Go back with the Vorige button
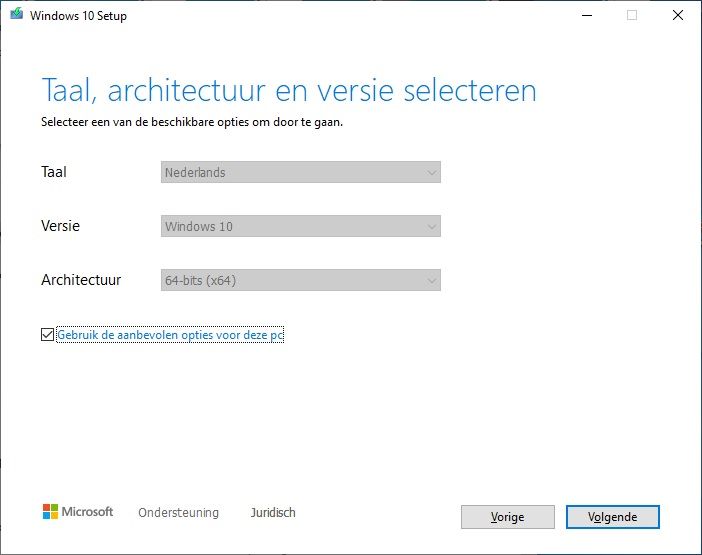 508,517
